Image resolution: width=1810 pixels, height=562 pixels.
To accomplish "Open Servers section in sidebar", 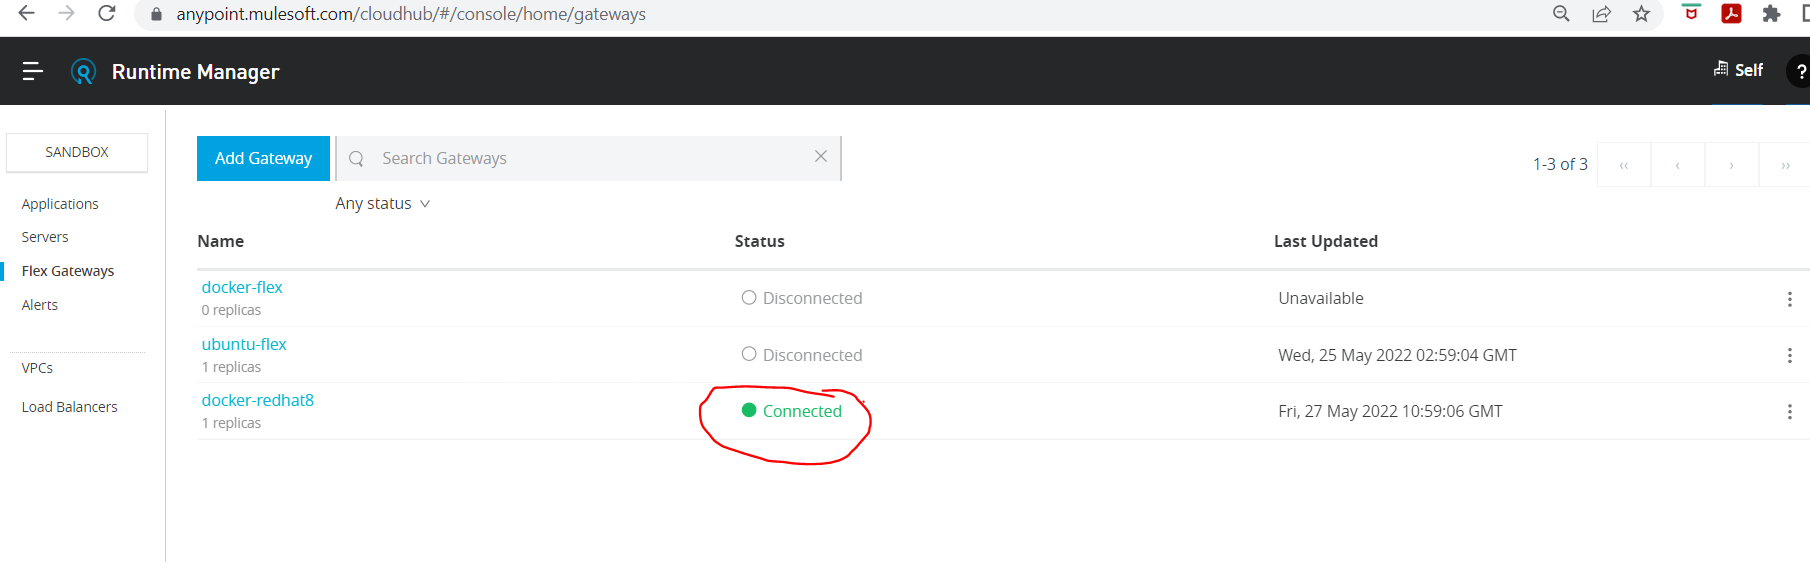I will click(x=45, y=237).
